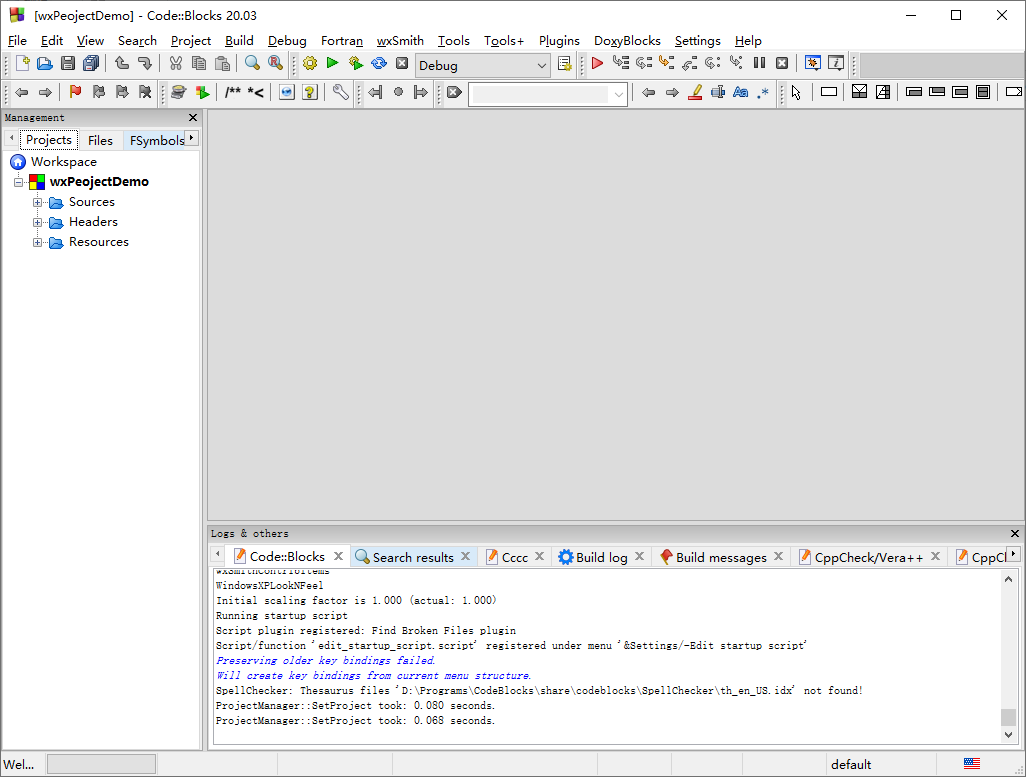Start debugging with the red arrow
Screen dimensions: 1026x777
pyautogui.click(x=597, y=63)
